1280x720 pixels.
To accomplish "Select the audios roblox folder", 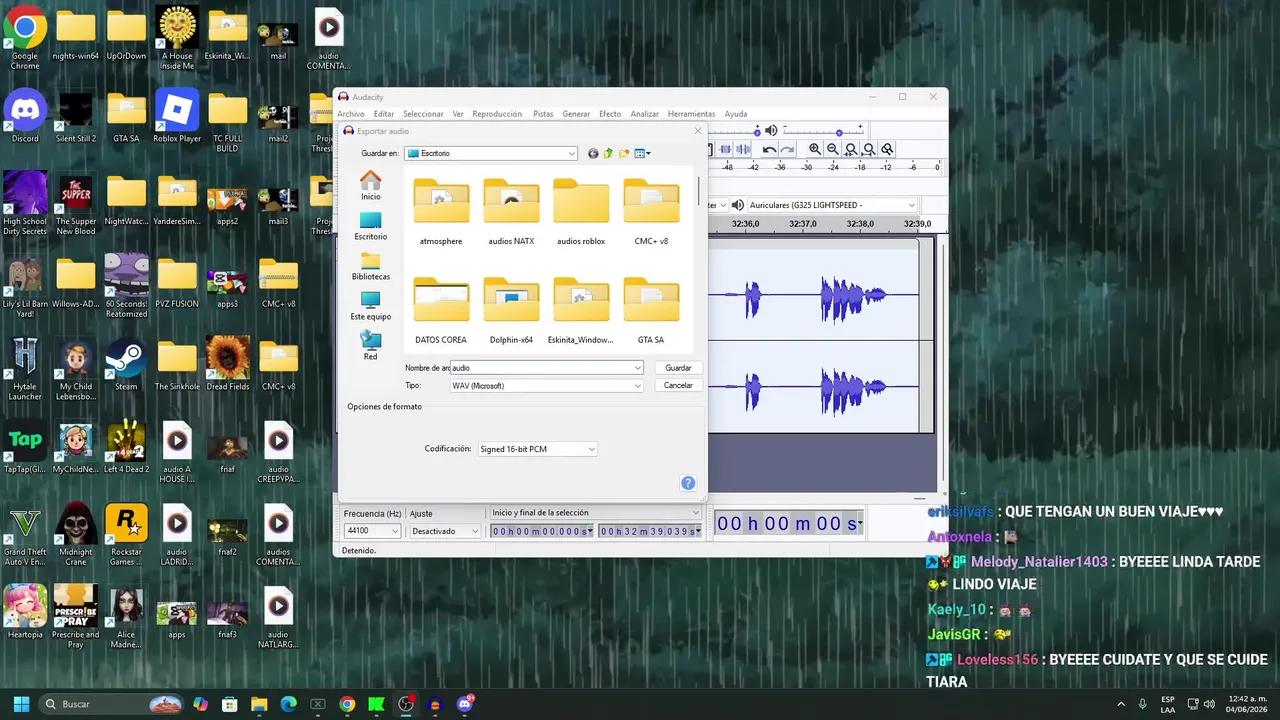I will [581, 212].
